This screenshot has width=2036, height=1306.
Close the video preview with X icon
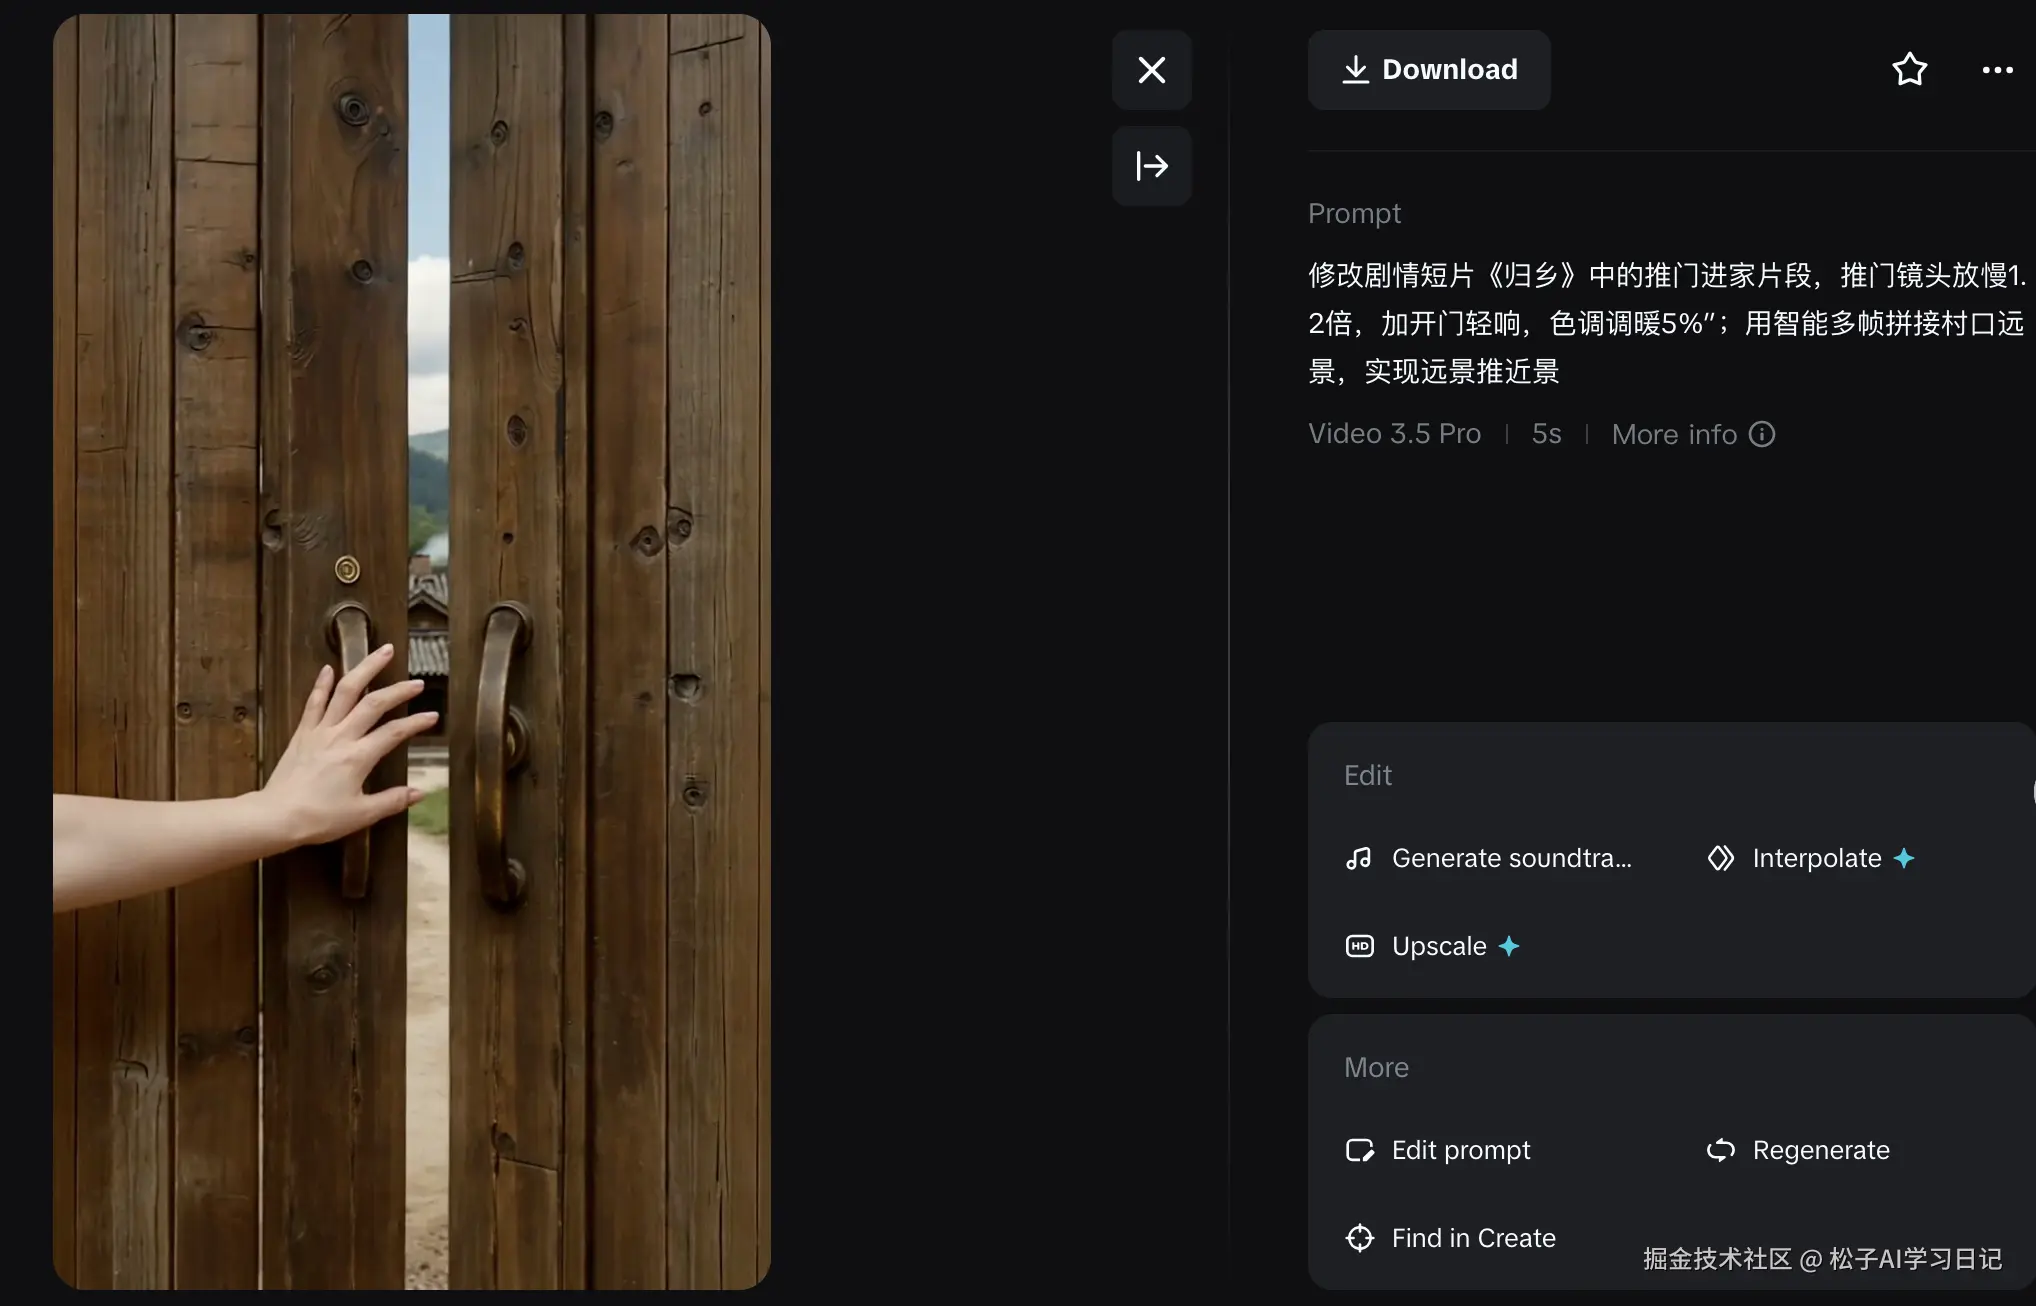coord(1152,70)
